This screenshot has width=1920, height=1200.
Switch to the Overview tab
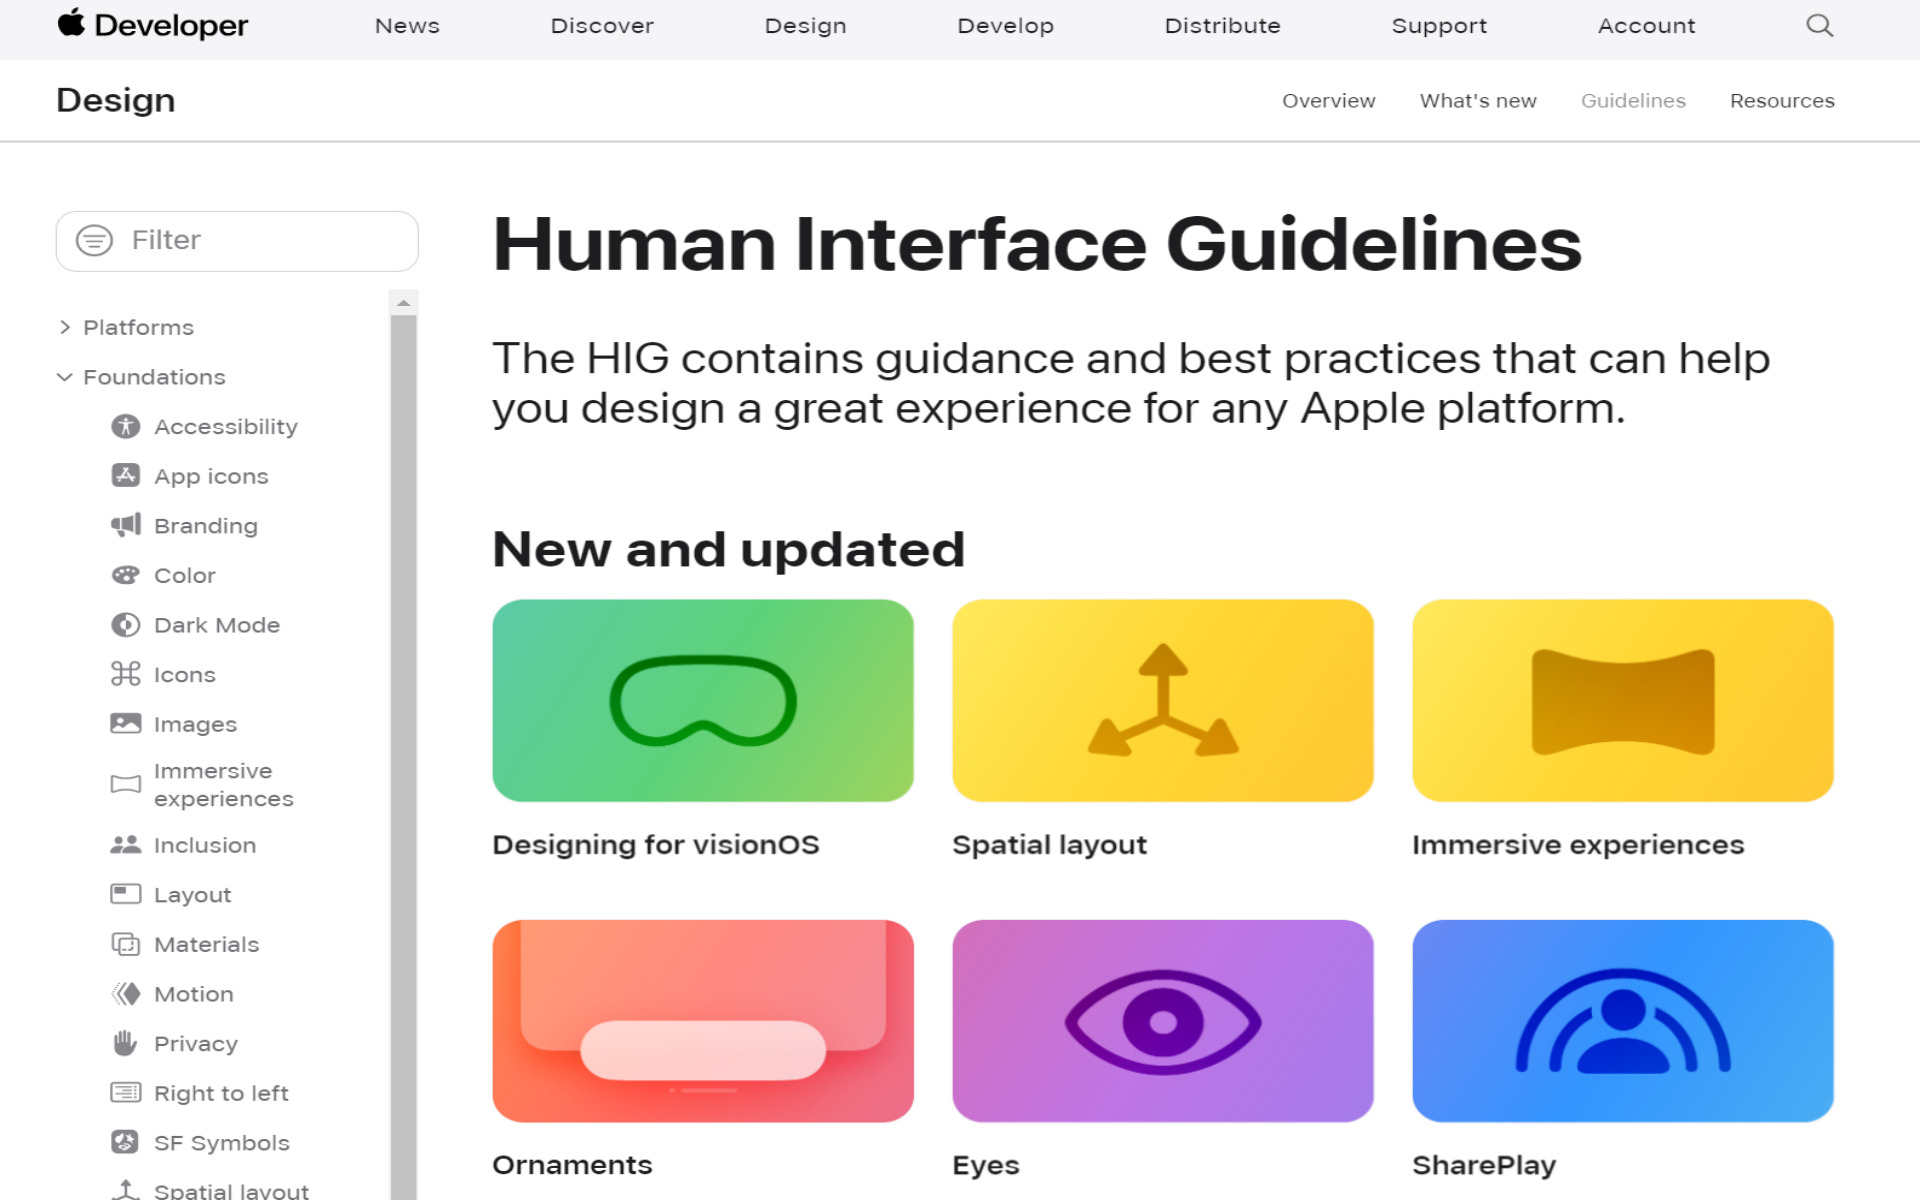tap(1328, 101)
